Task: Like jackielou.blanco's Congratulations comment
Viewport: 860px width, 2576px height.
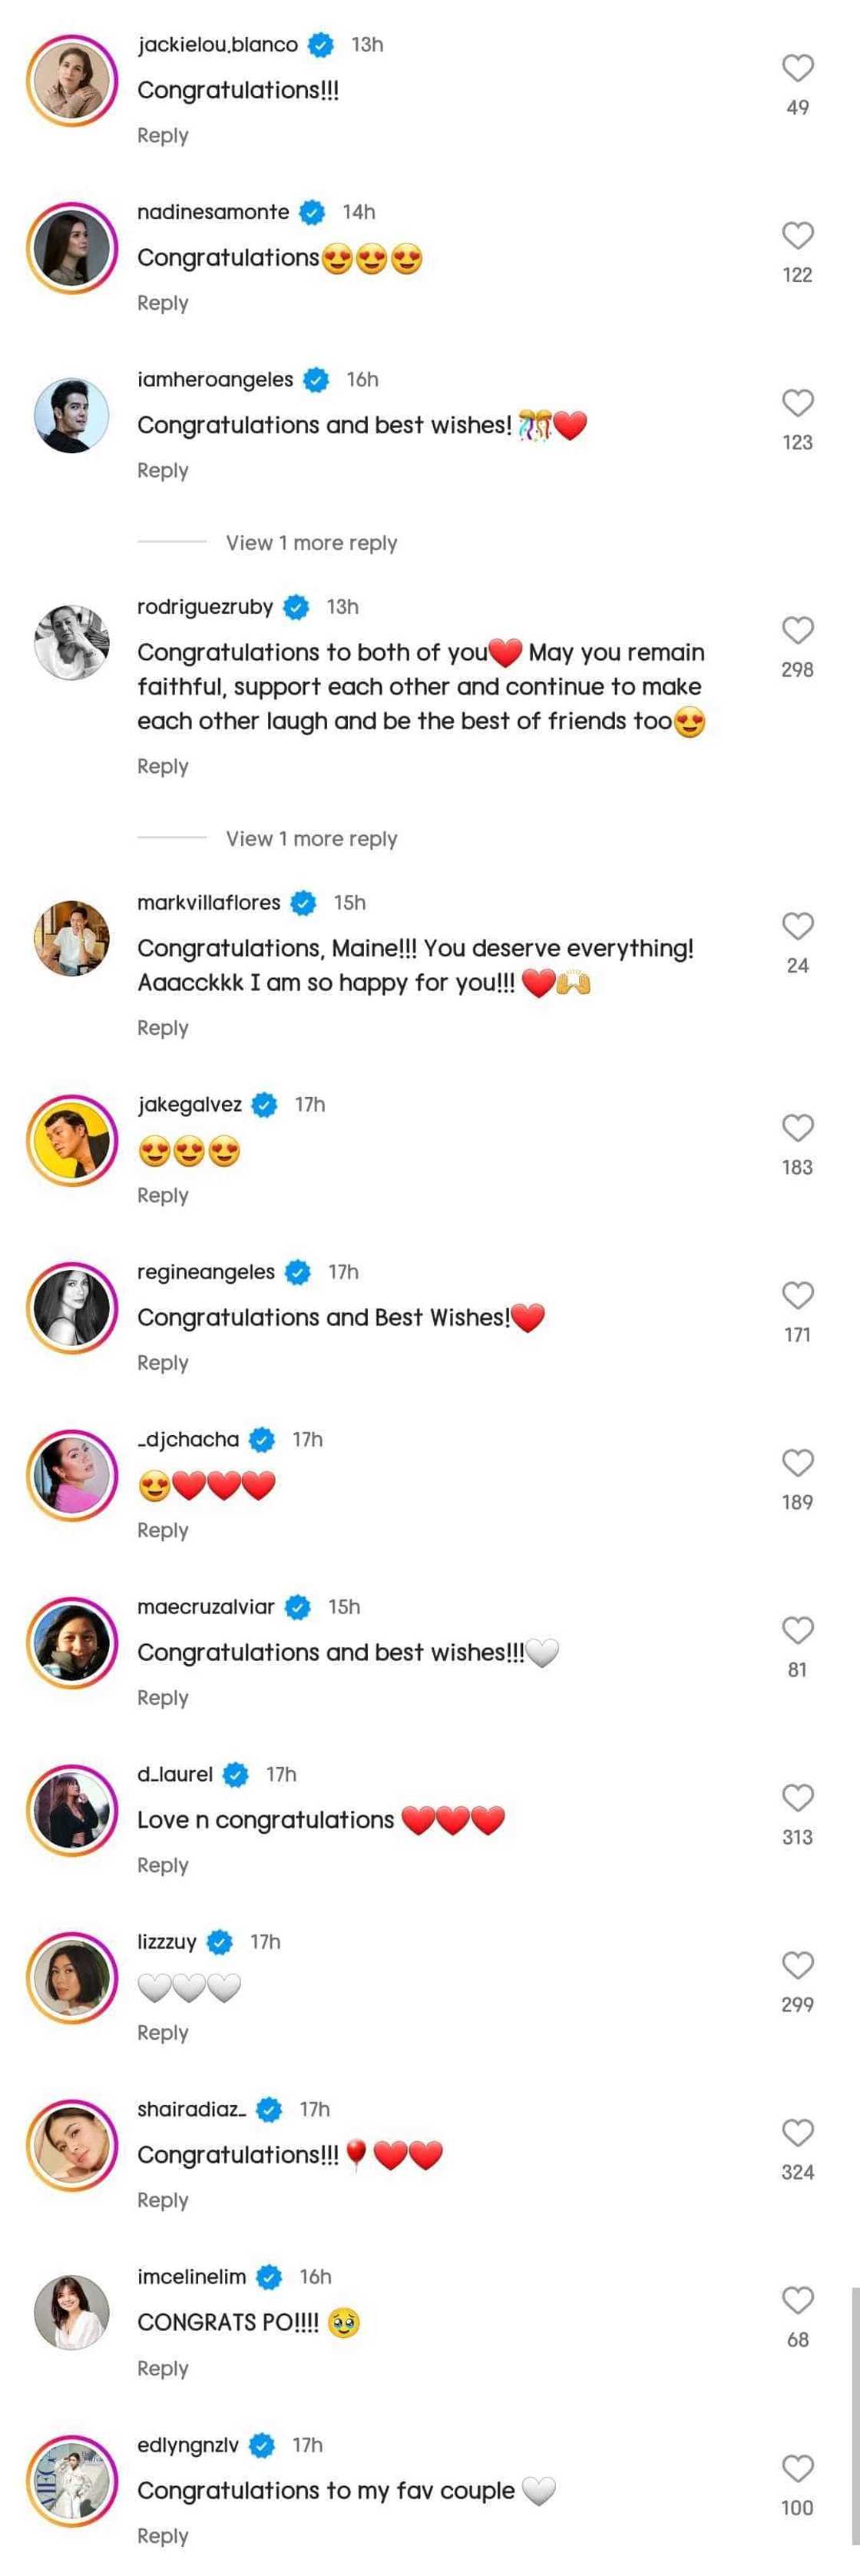Action: point(797,68)
